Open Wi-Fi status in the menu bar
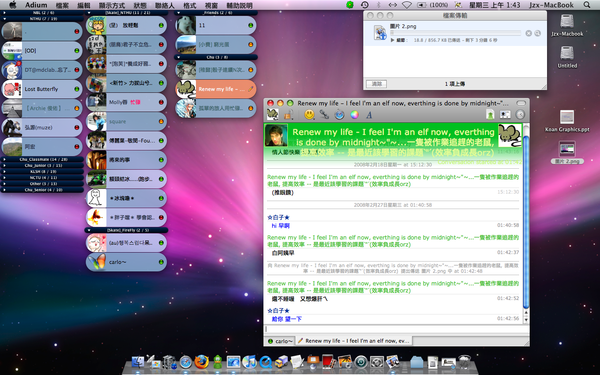The image size is (600, 375). 407,5
